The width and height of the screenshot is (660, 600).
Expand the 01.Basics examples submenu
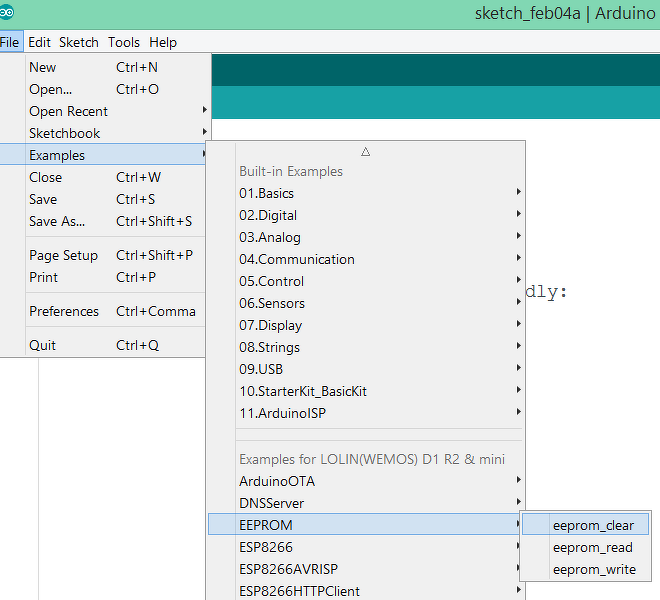coord(366,193)
